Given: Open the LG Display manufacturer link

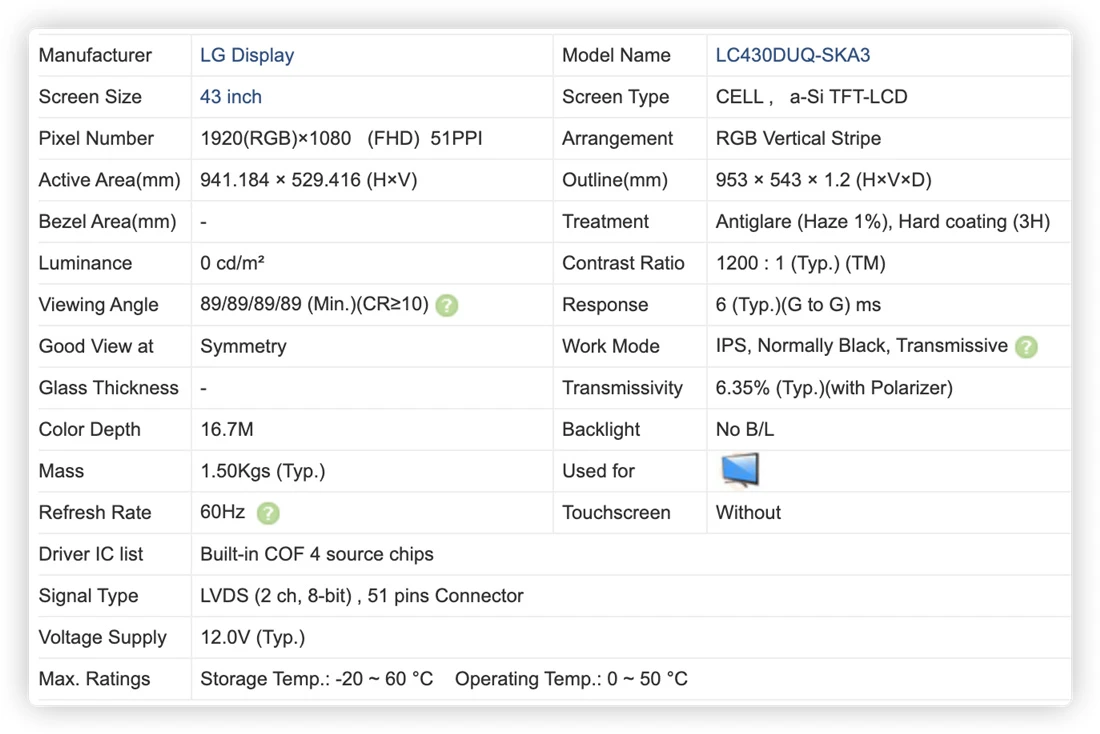Looking at the screenshot, I should coord(247,55).
